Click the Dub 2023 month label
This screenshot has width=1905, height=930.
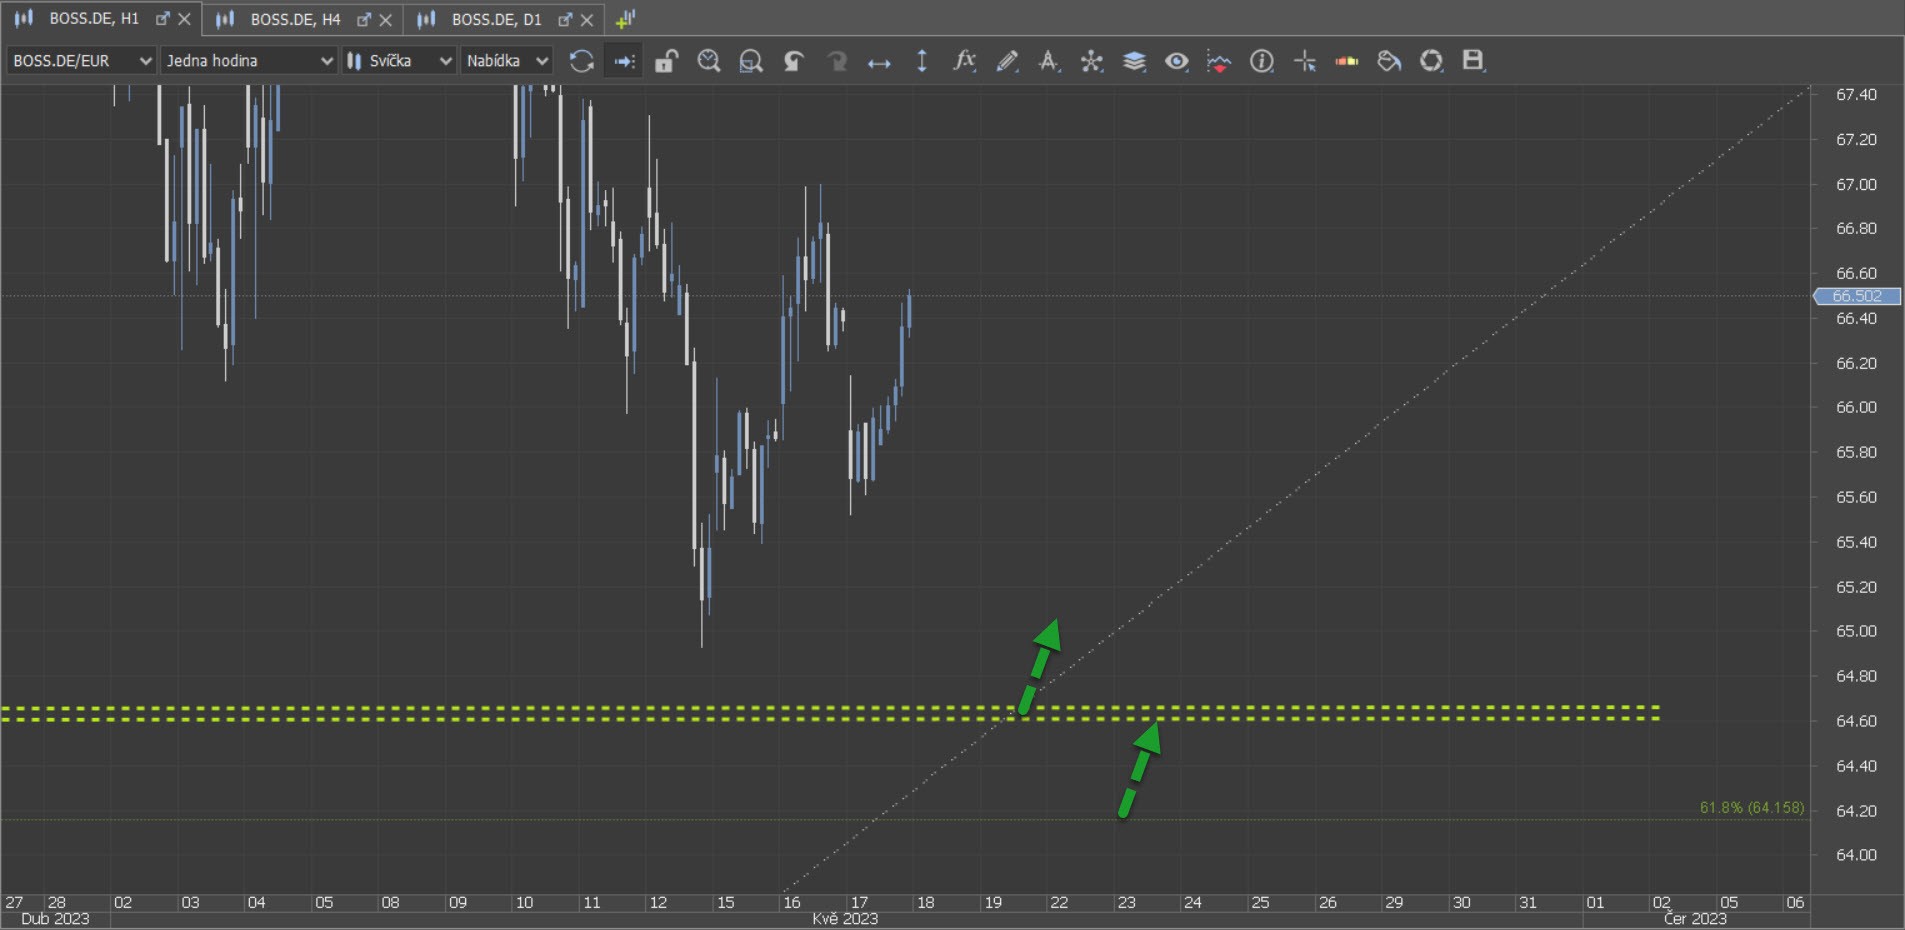coord(55,918)
